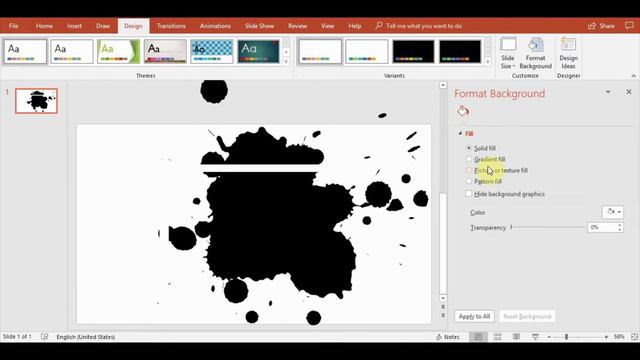Collapse the ribbon chevron
The image size is (640, 360).
point(633,76)
